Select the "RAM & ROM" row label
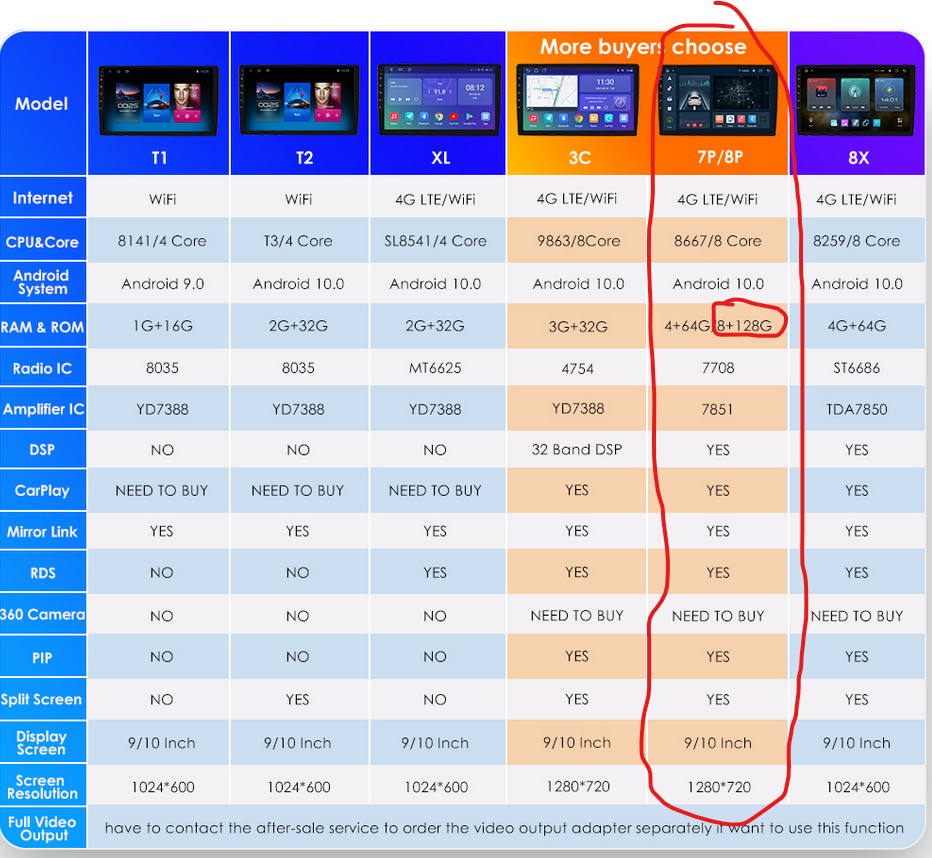This screenshot has height=858, width=932. click(43, 326)
